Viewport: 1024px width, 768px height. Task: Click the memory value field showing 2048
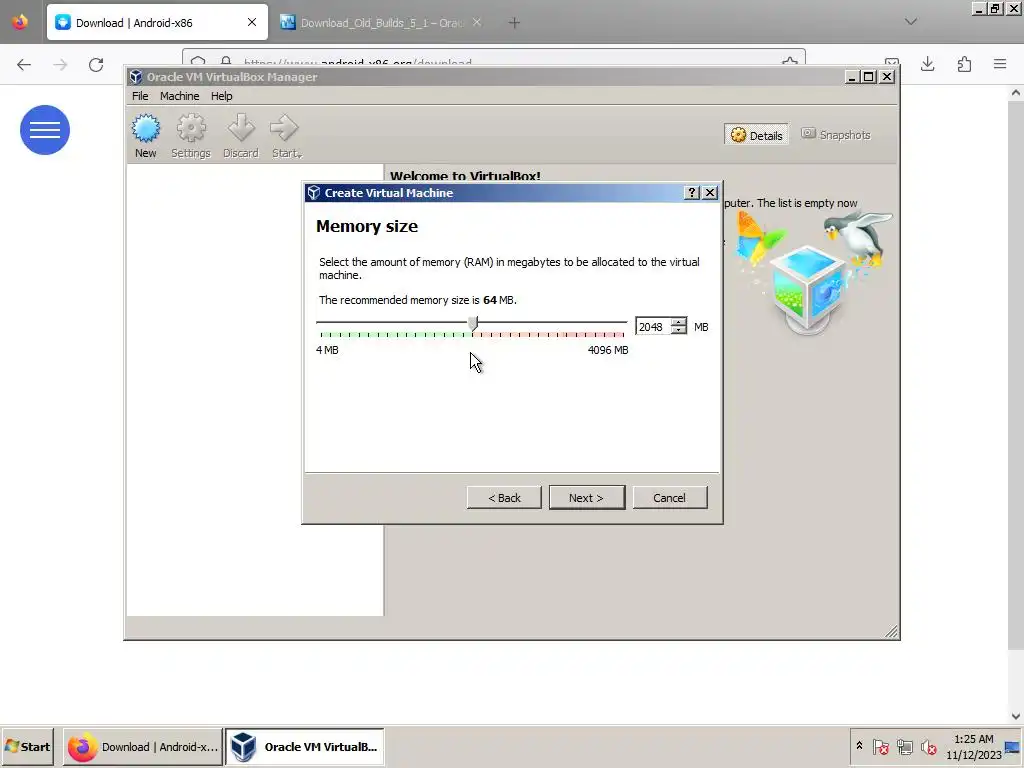click(x=652, y=327)
